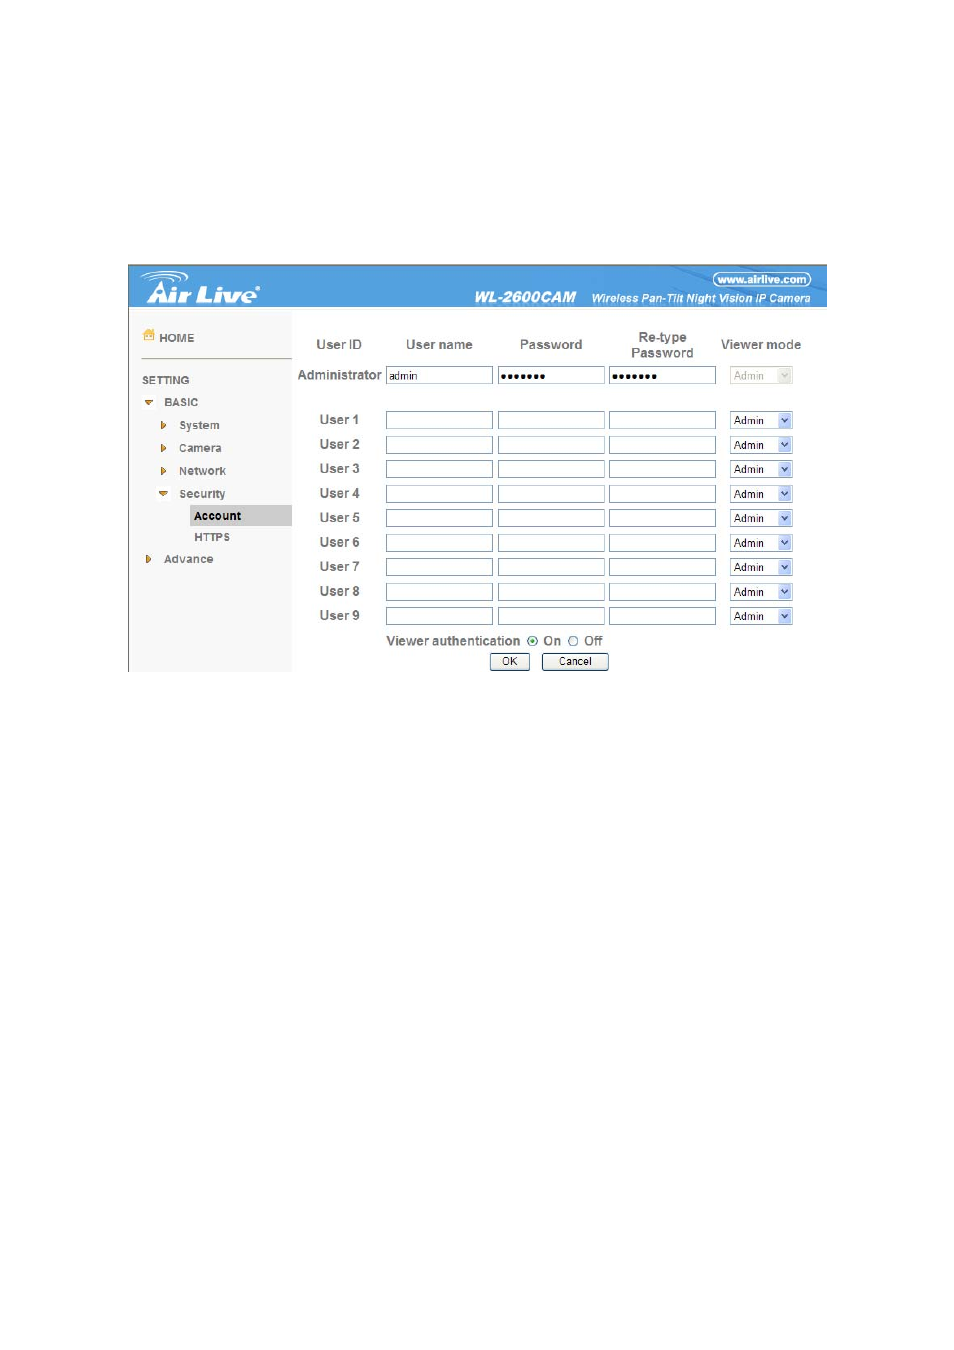Click the Cancel button

click(575, 662)
